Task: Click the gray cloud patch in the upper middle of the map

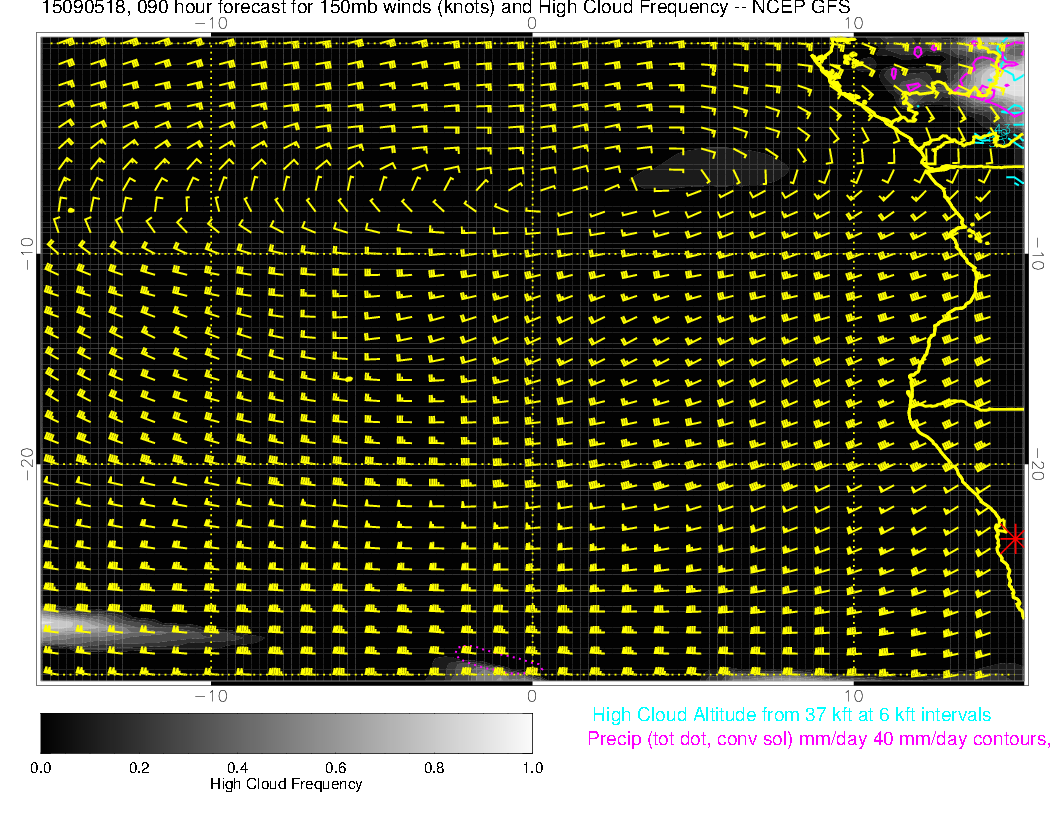Action: point(711,167)
